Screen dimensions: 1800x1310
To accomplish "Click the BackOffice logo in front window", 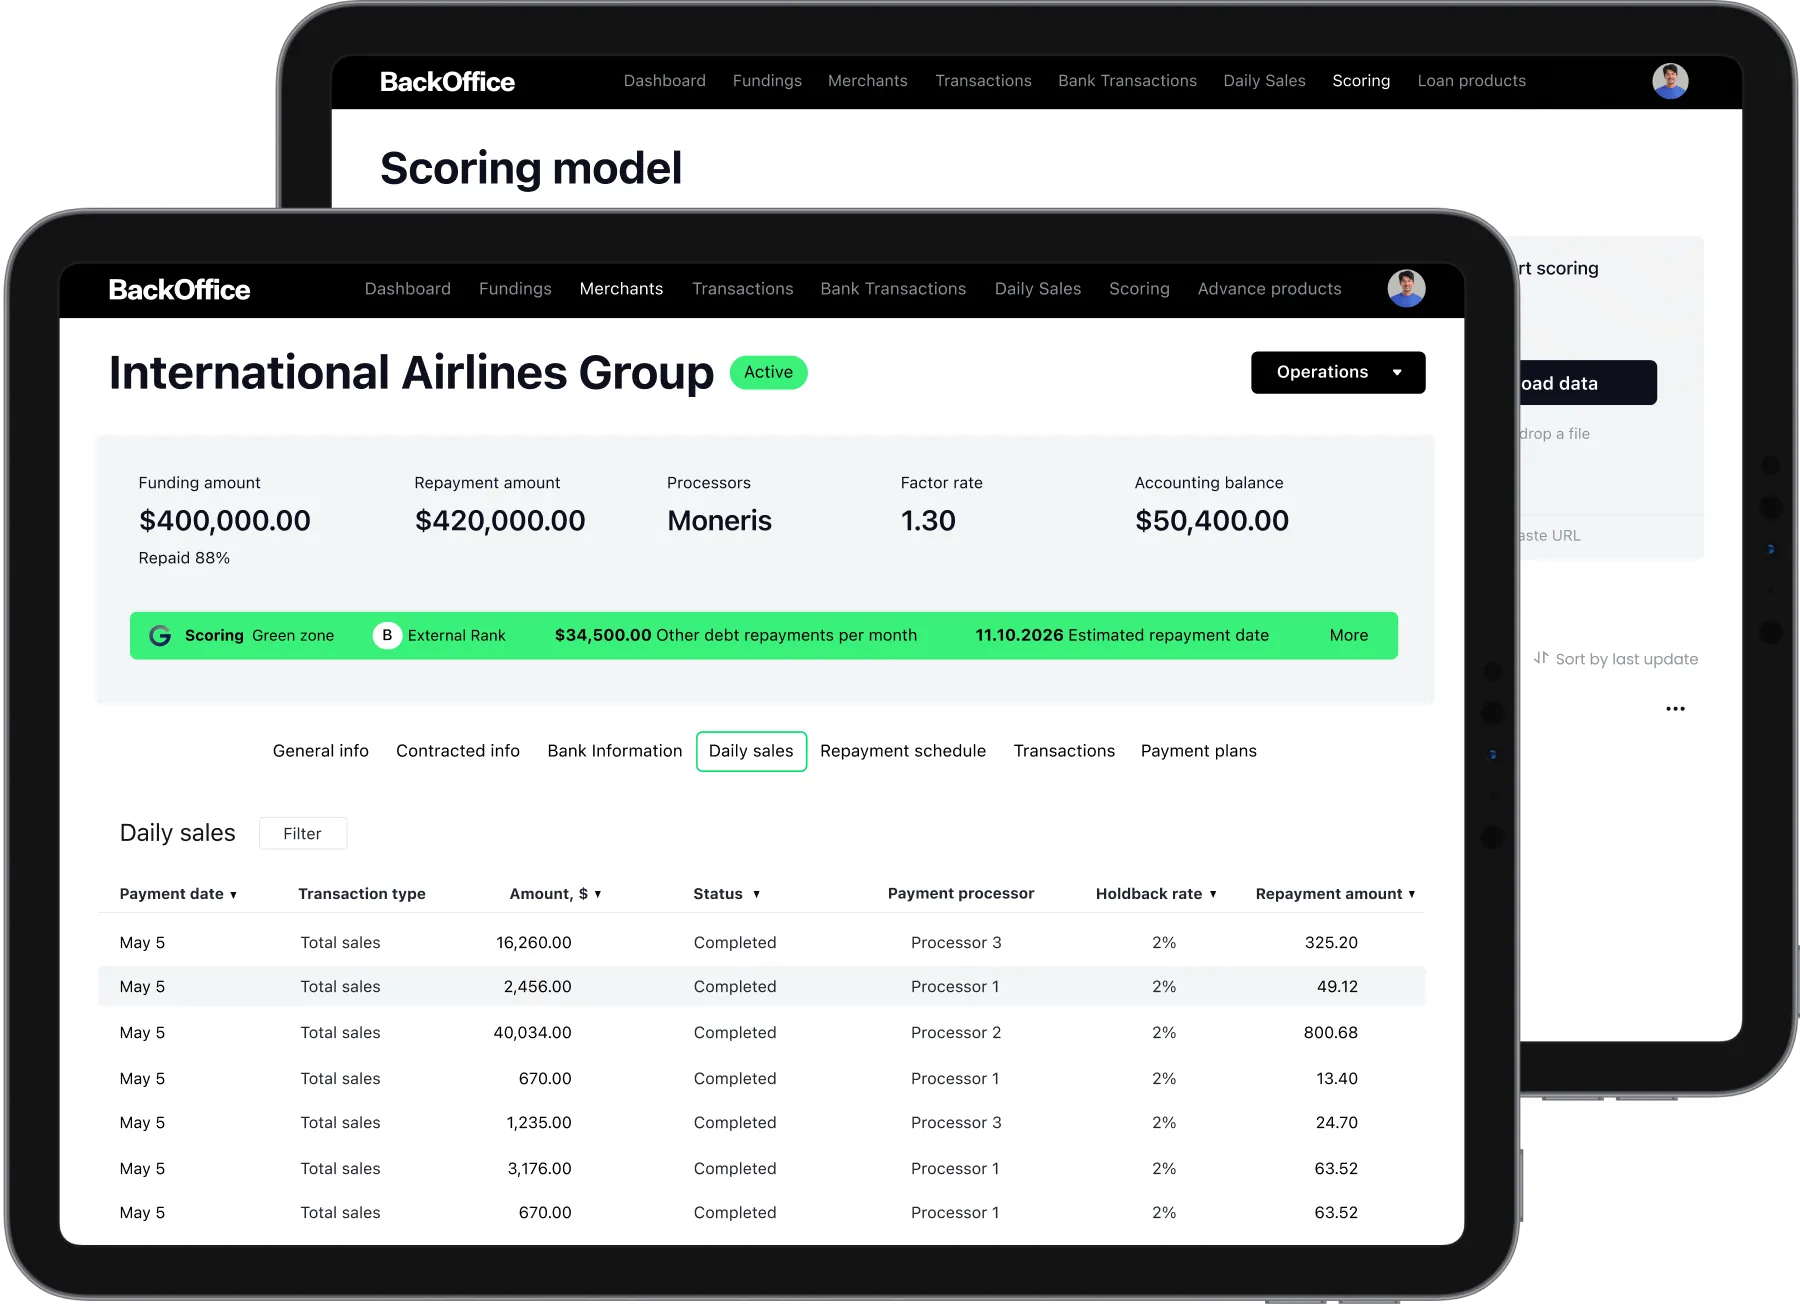I will pos(179,290).
